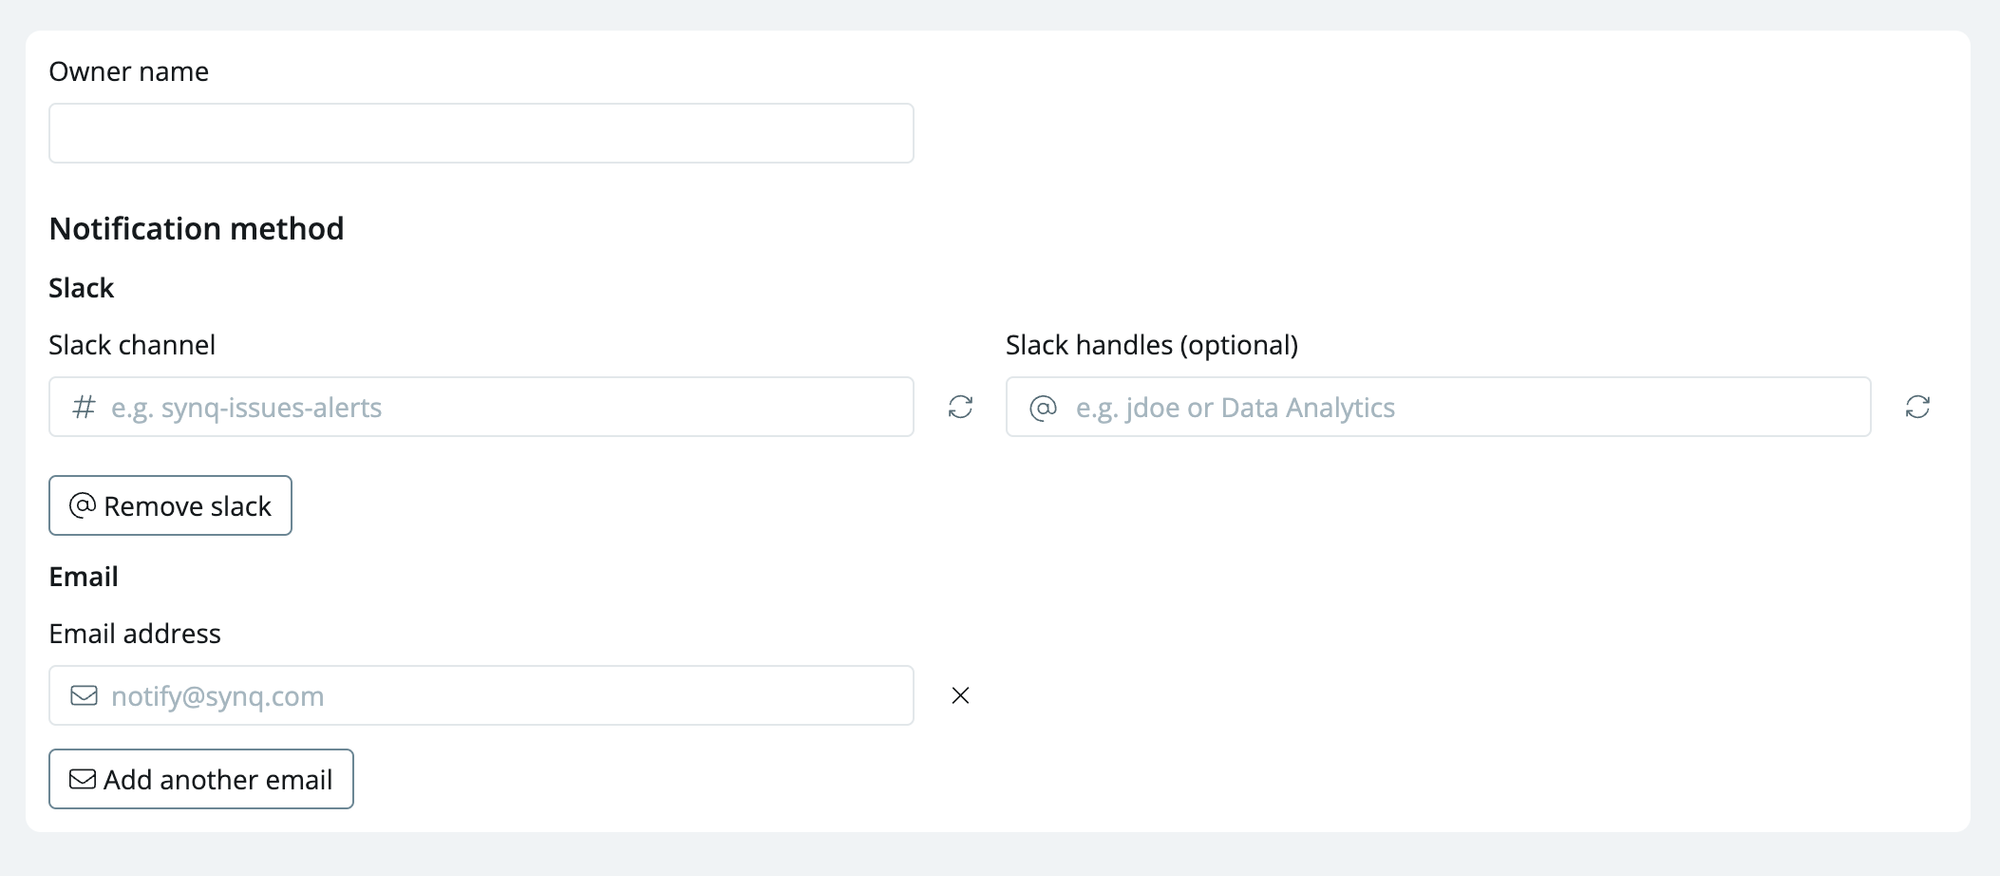Click the Remove slack button
Screen dimensions: 2000x876
(170, 506)
